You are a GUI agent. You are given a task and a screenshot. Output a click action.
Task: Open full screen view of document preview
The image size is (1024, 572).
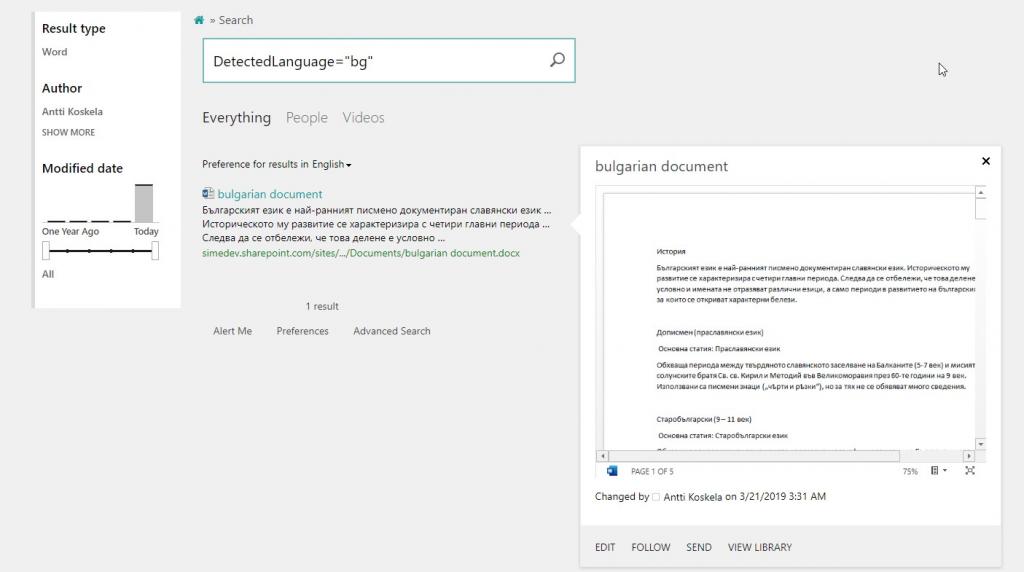tap(969, 471)
